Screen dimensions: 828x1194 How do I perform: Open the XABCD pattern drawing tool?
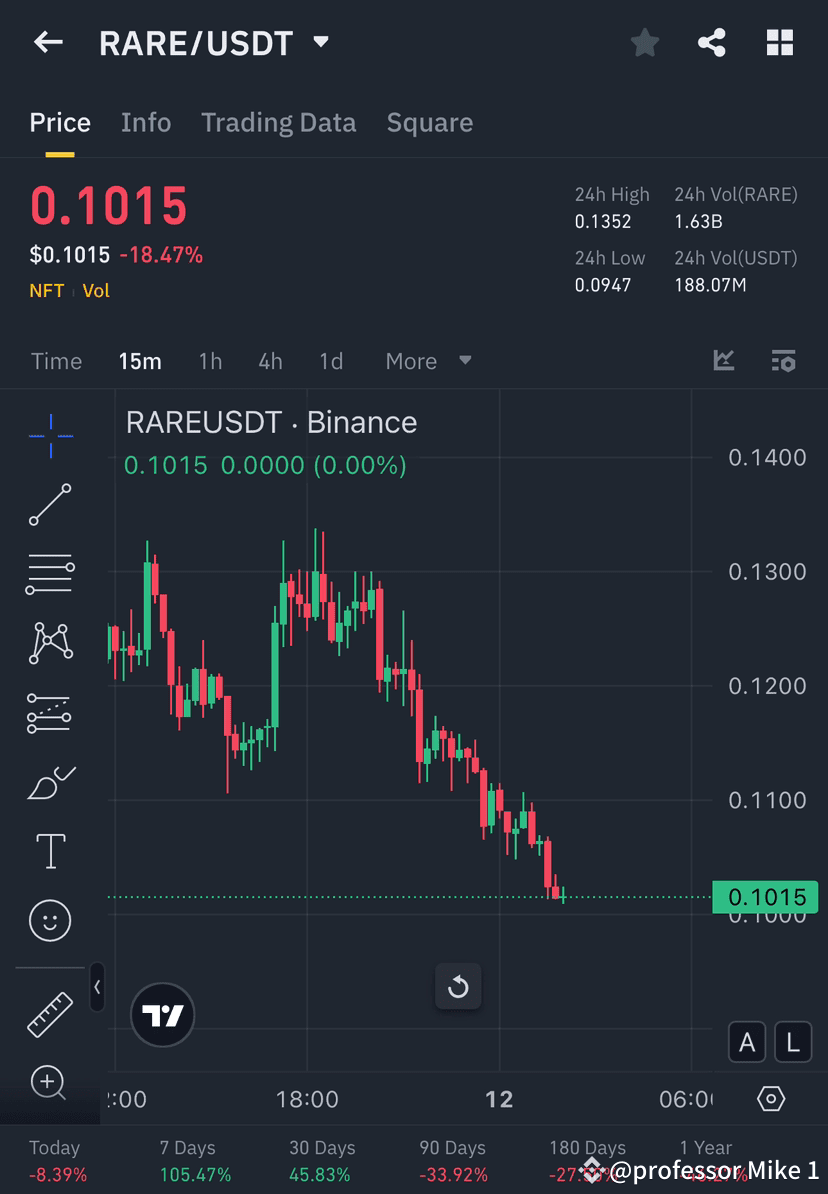[x=49, y=643]
